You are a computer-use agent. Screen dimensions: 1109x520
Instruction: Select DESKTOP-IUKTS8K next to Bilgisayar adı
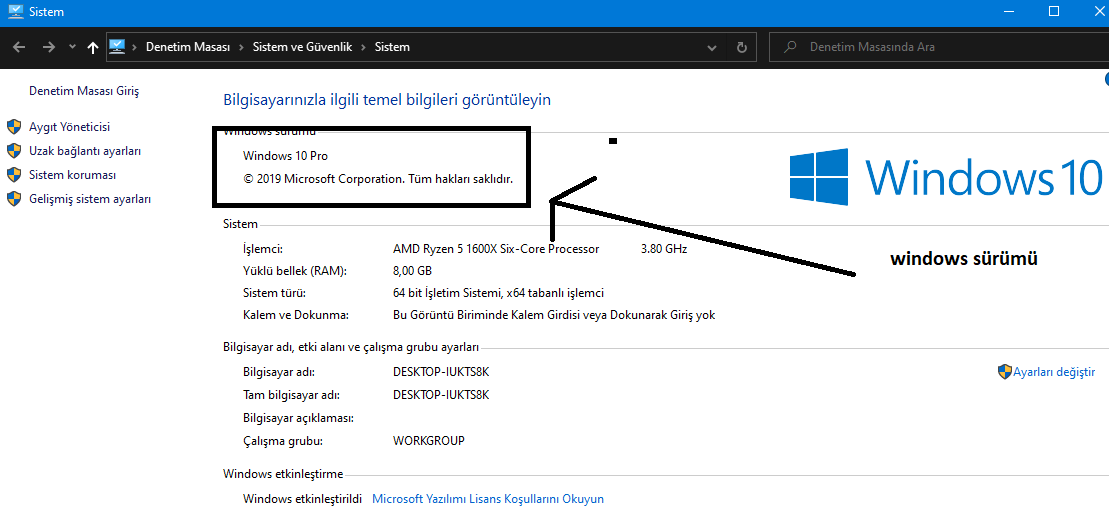441,372
